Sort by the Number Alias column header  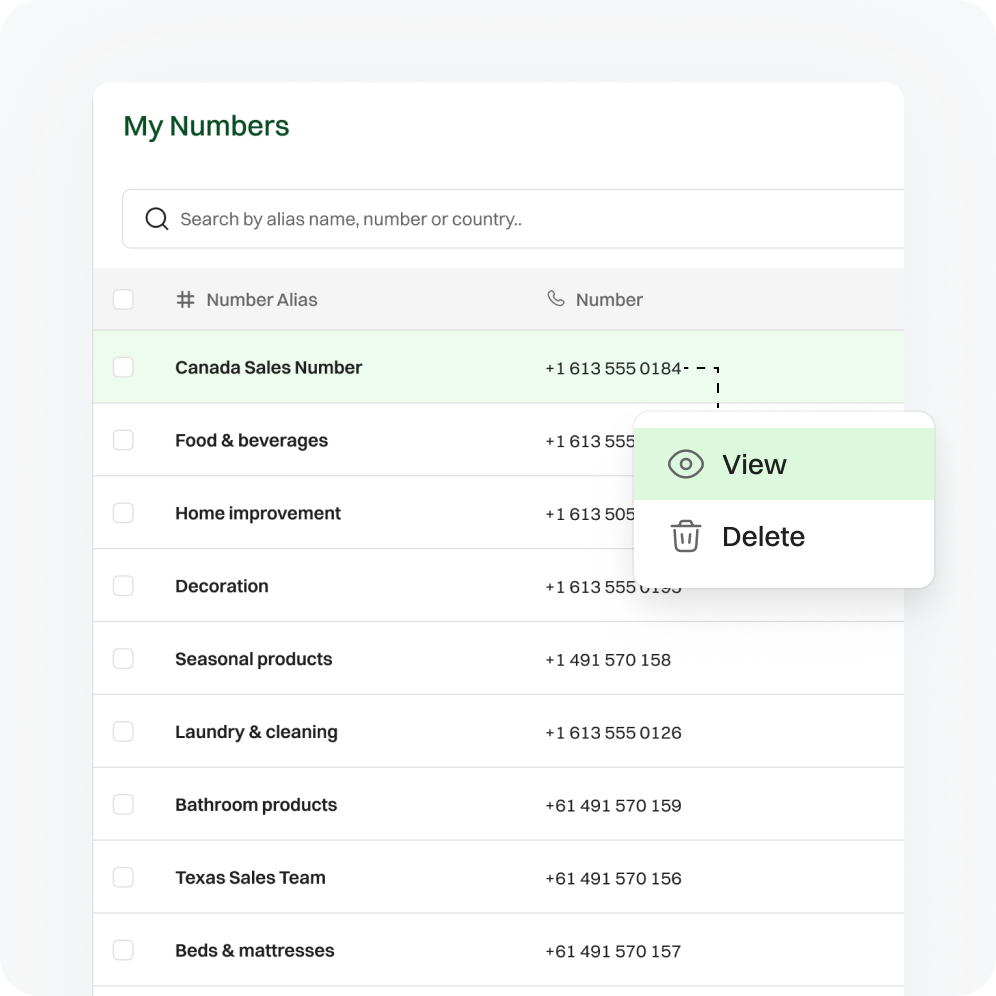[261, 299]
